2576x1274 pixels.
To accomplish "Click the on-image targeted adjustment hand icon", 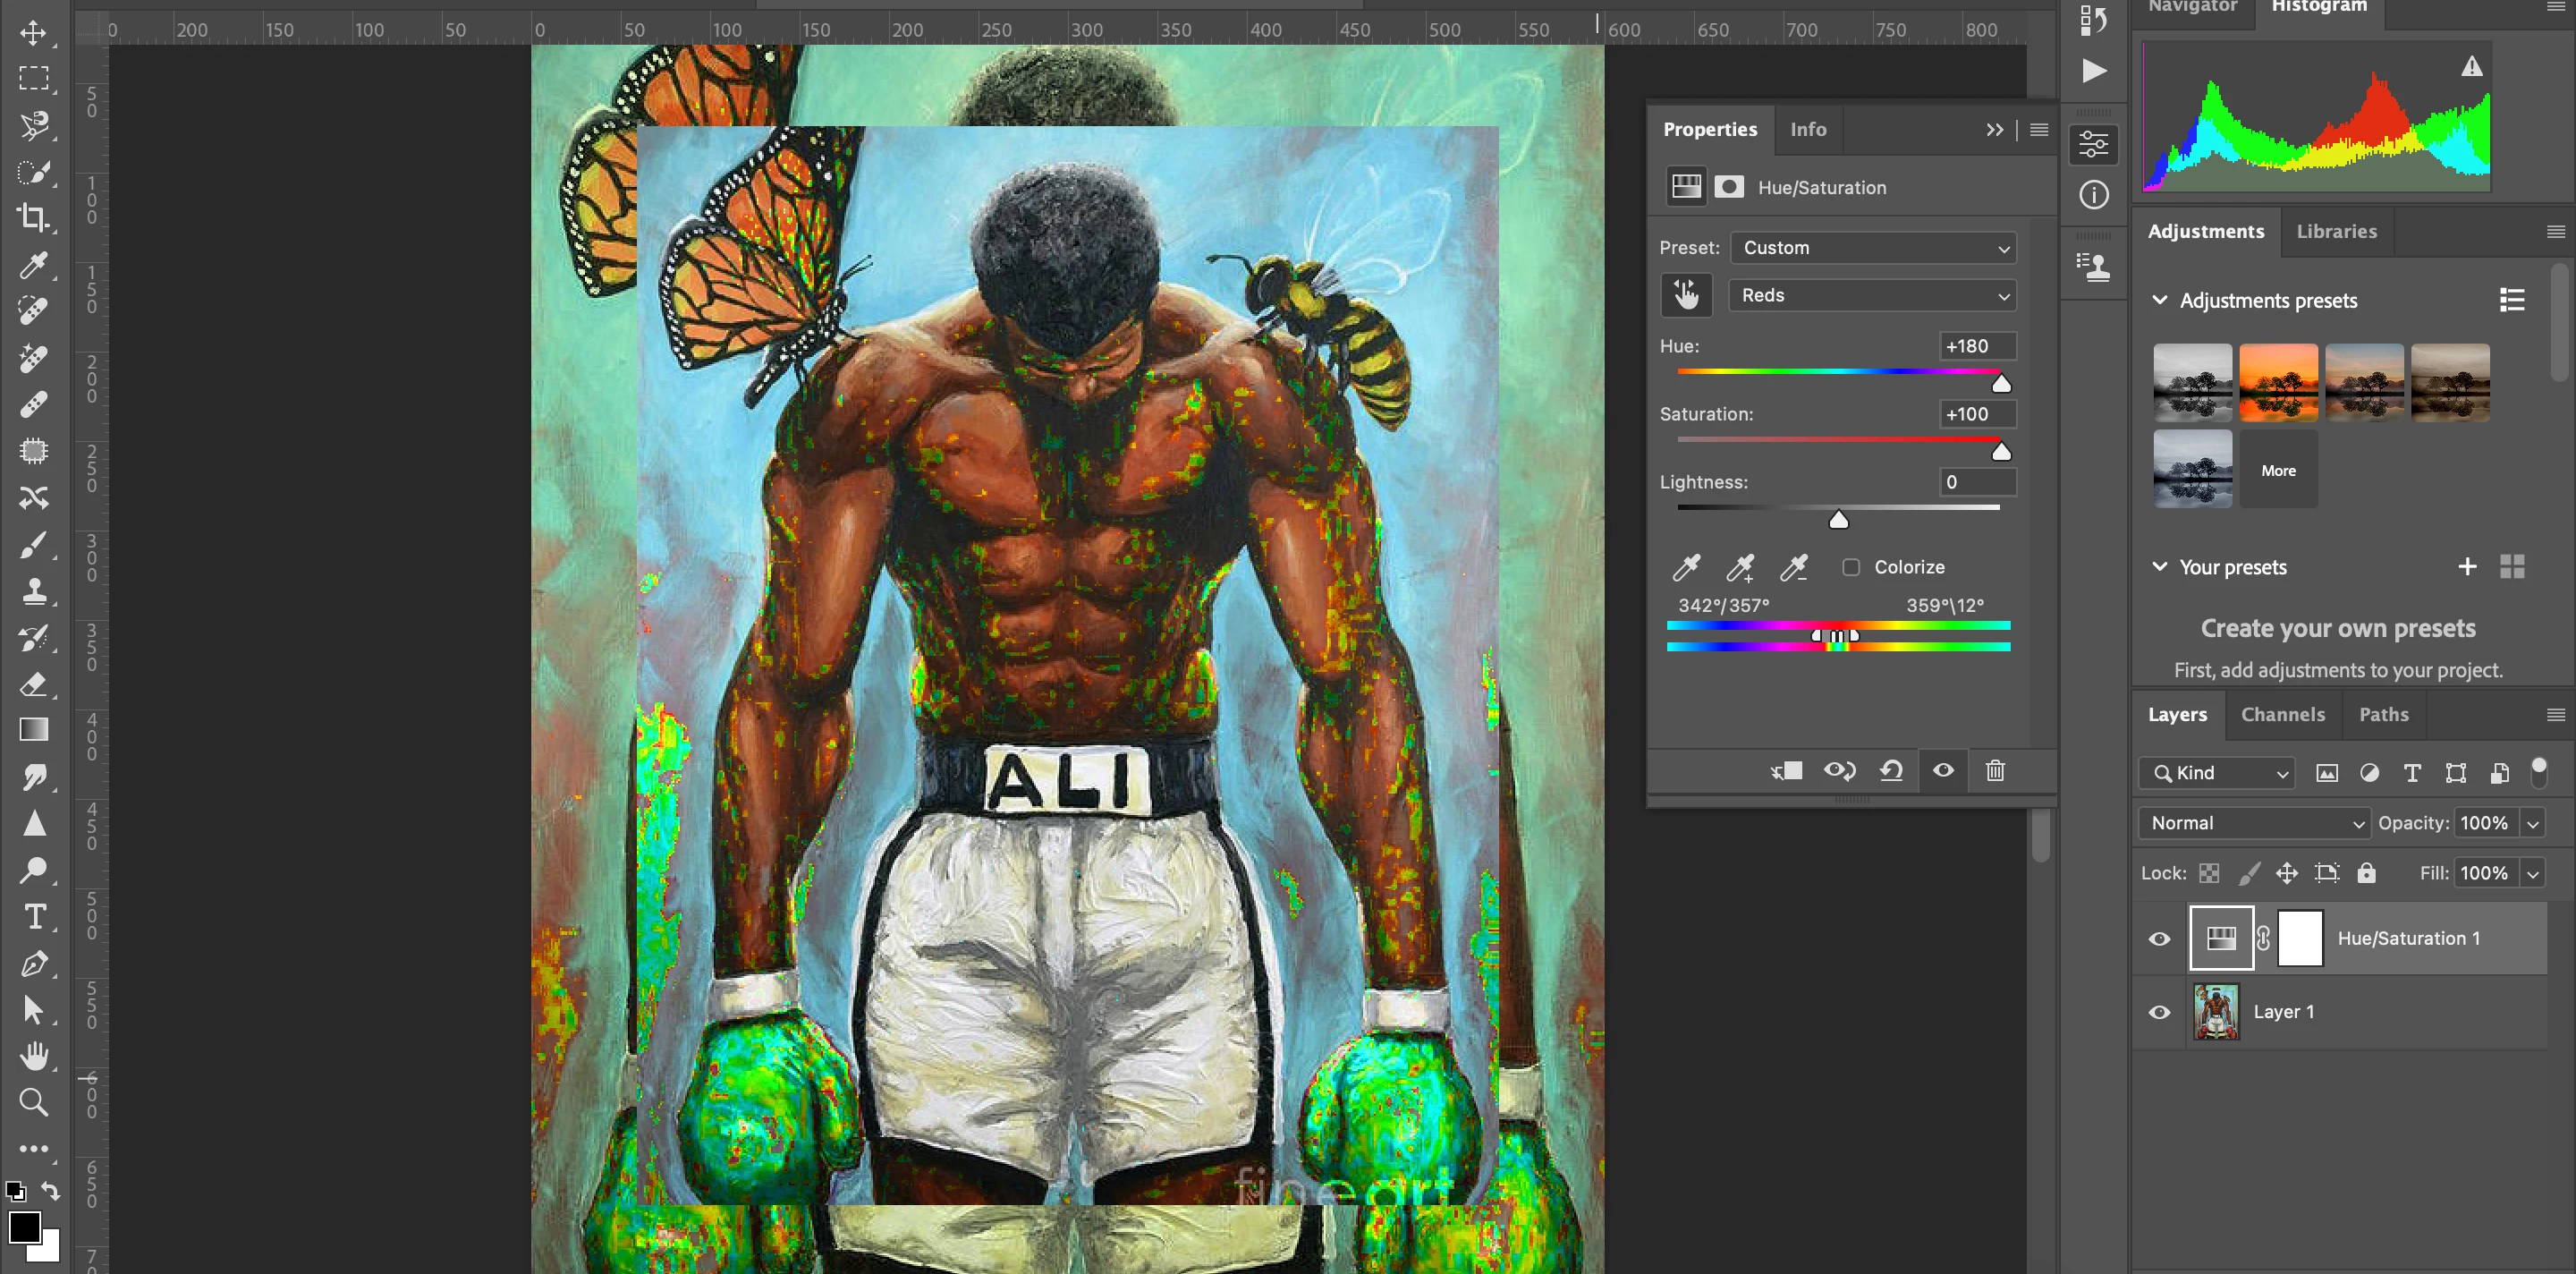I will click(1686, 295).
